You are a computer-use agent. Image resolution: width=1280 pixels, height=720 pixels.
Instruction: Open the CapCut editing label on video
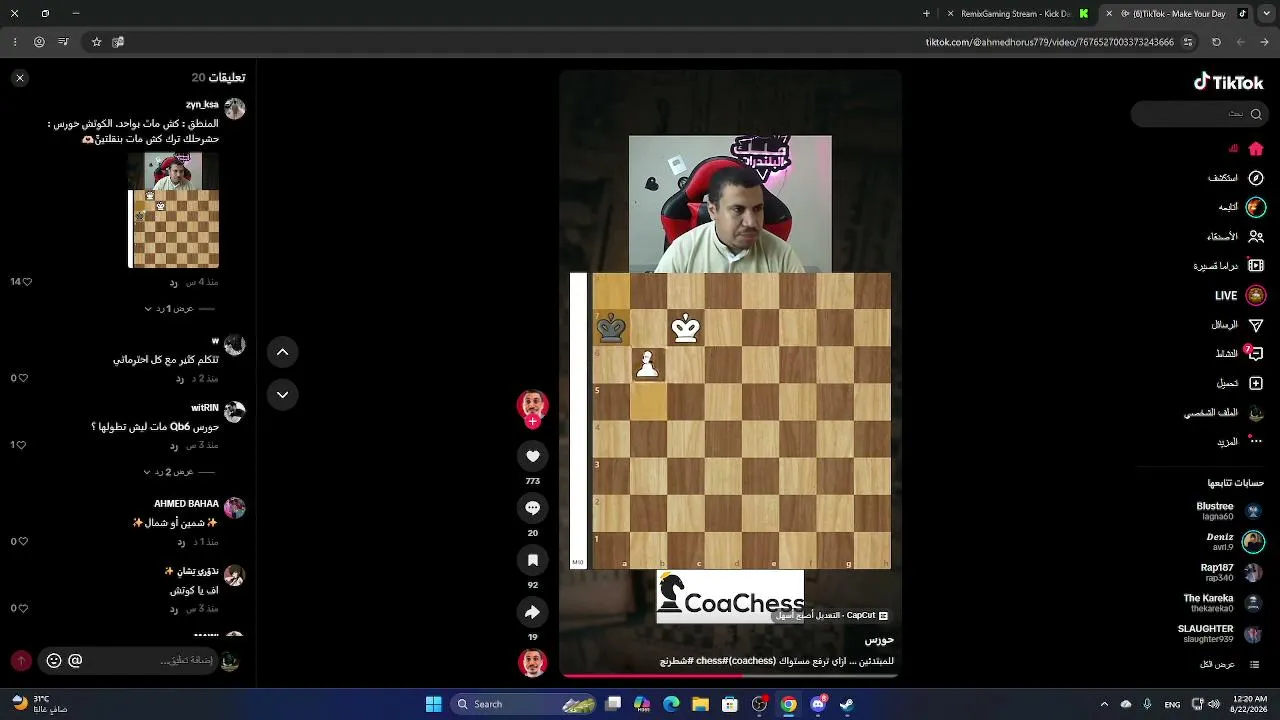tap(832, 616)
